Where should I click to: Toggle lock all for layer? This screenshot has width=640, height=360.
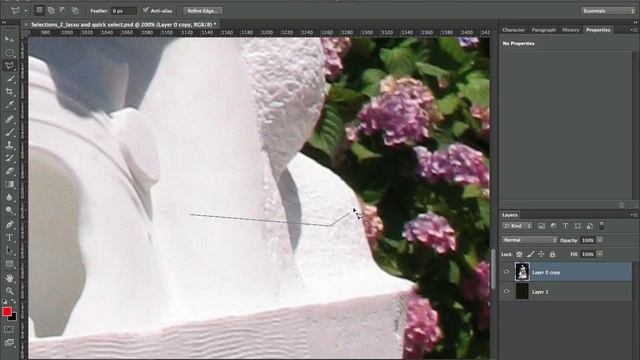pyautogui.click(x=552, y=254)
